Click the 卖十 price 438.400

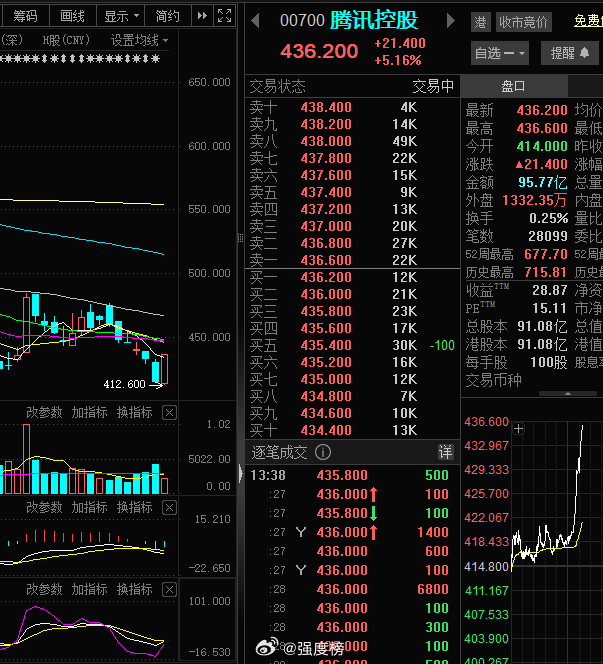coord(326,108)
